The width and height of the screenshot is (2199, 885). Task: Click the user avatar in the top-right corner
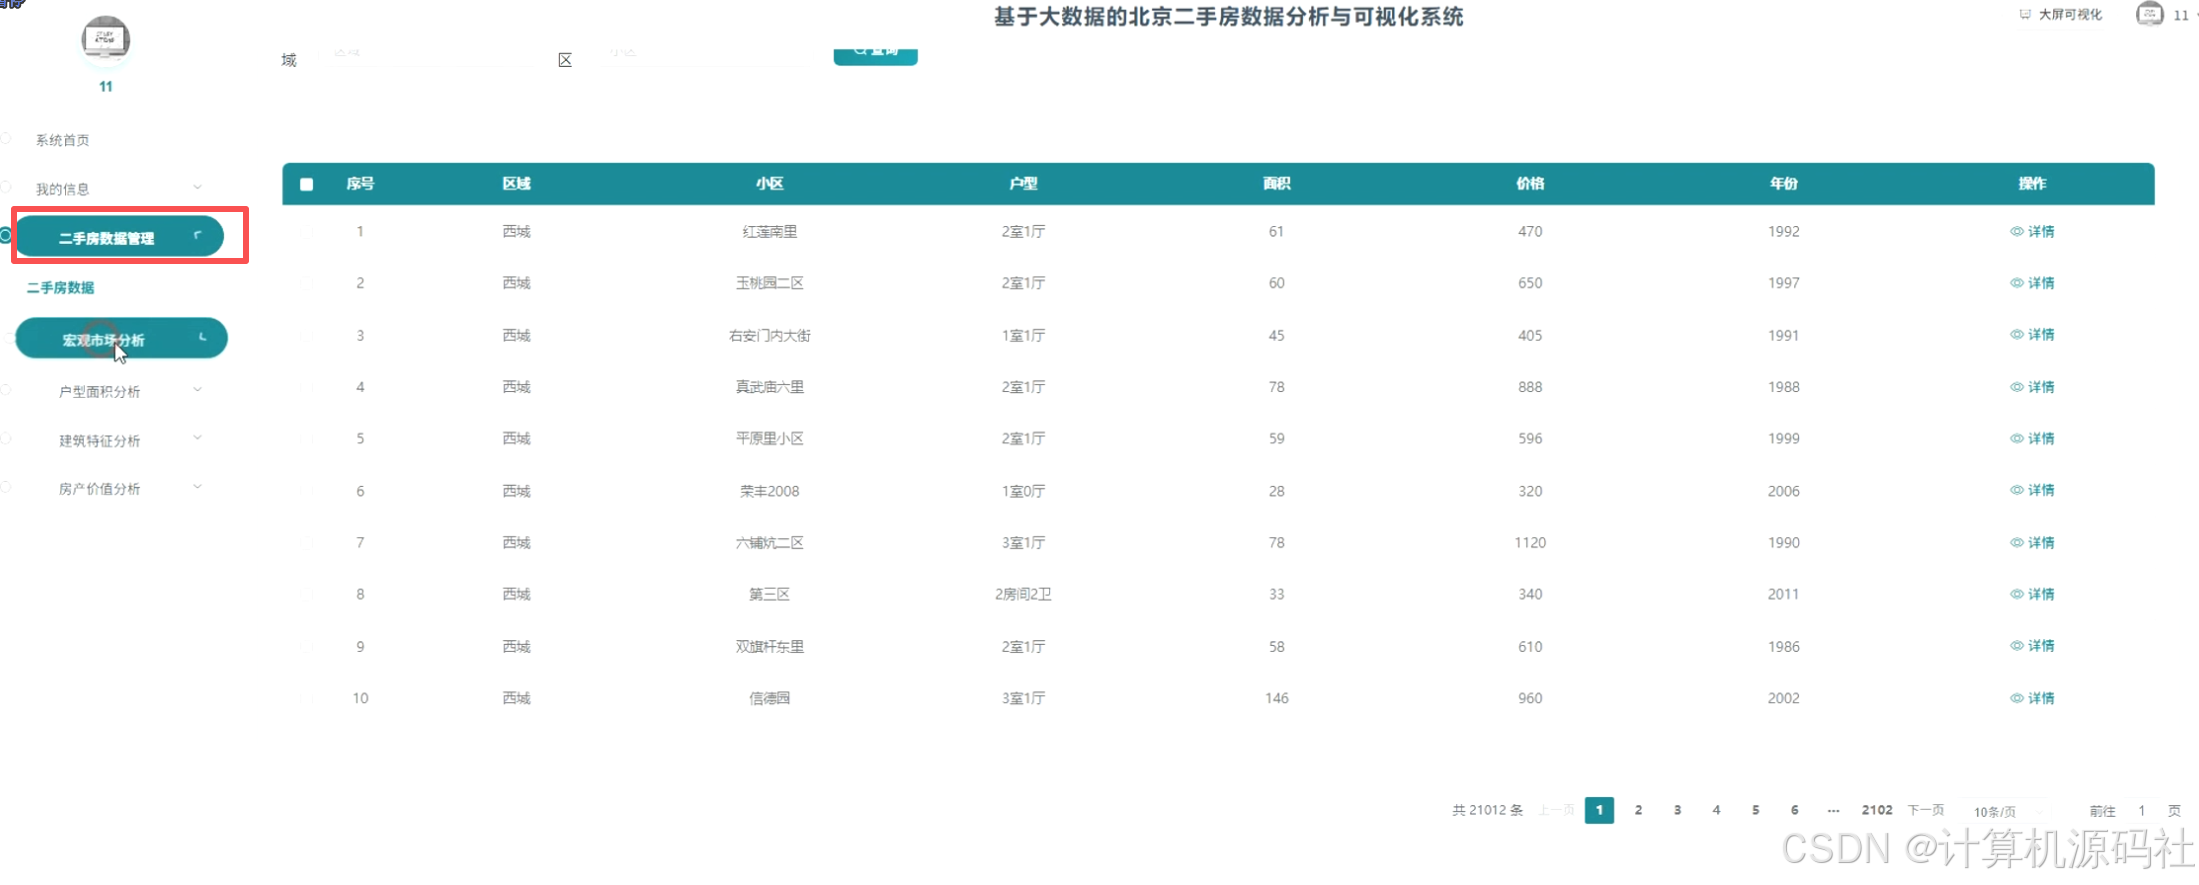[x=2149, y=14]
